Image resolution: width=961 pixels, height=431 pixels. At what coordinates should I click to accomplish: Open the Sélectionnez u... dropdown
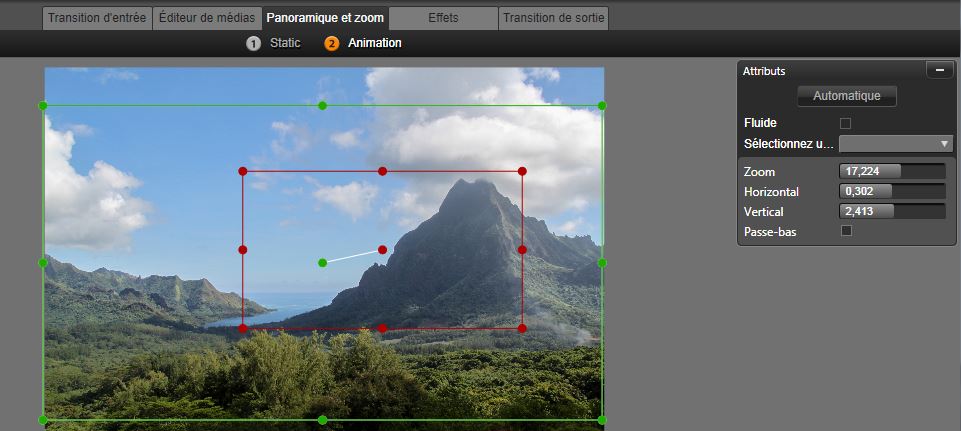point(895,144)
